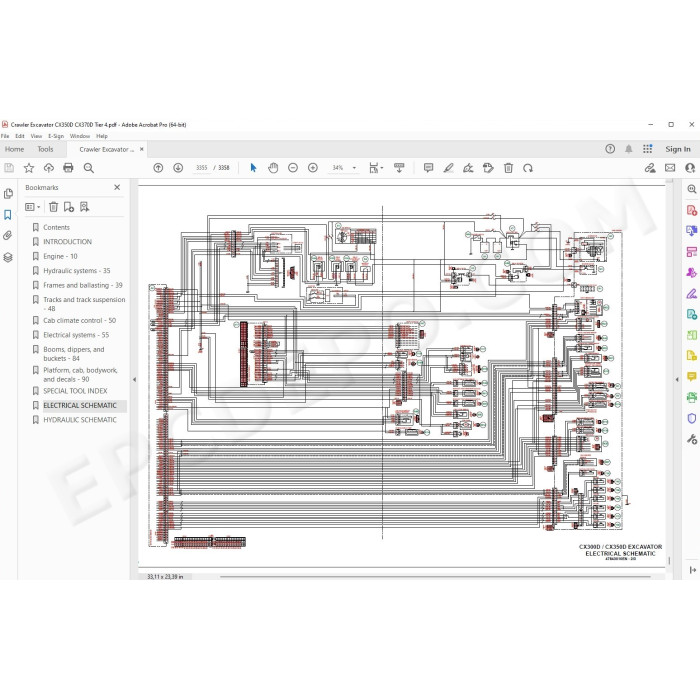Expand bookmark options dropdown menu

pos(33,207)
